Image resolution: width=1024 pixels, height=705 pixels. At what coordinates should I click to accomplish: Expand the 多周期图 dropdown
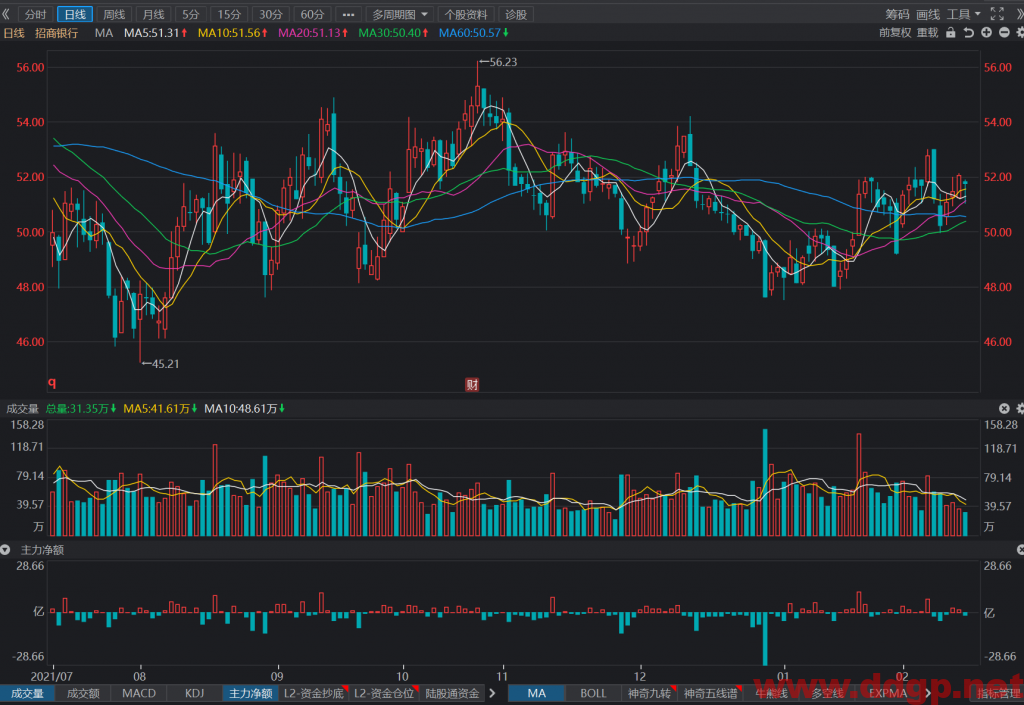[400, 14]
